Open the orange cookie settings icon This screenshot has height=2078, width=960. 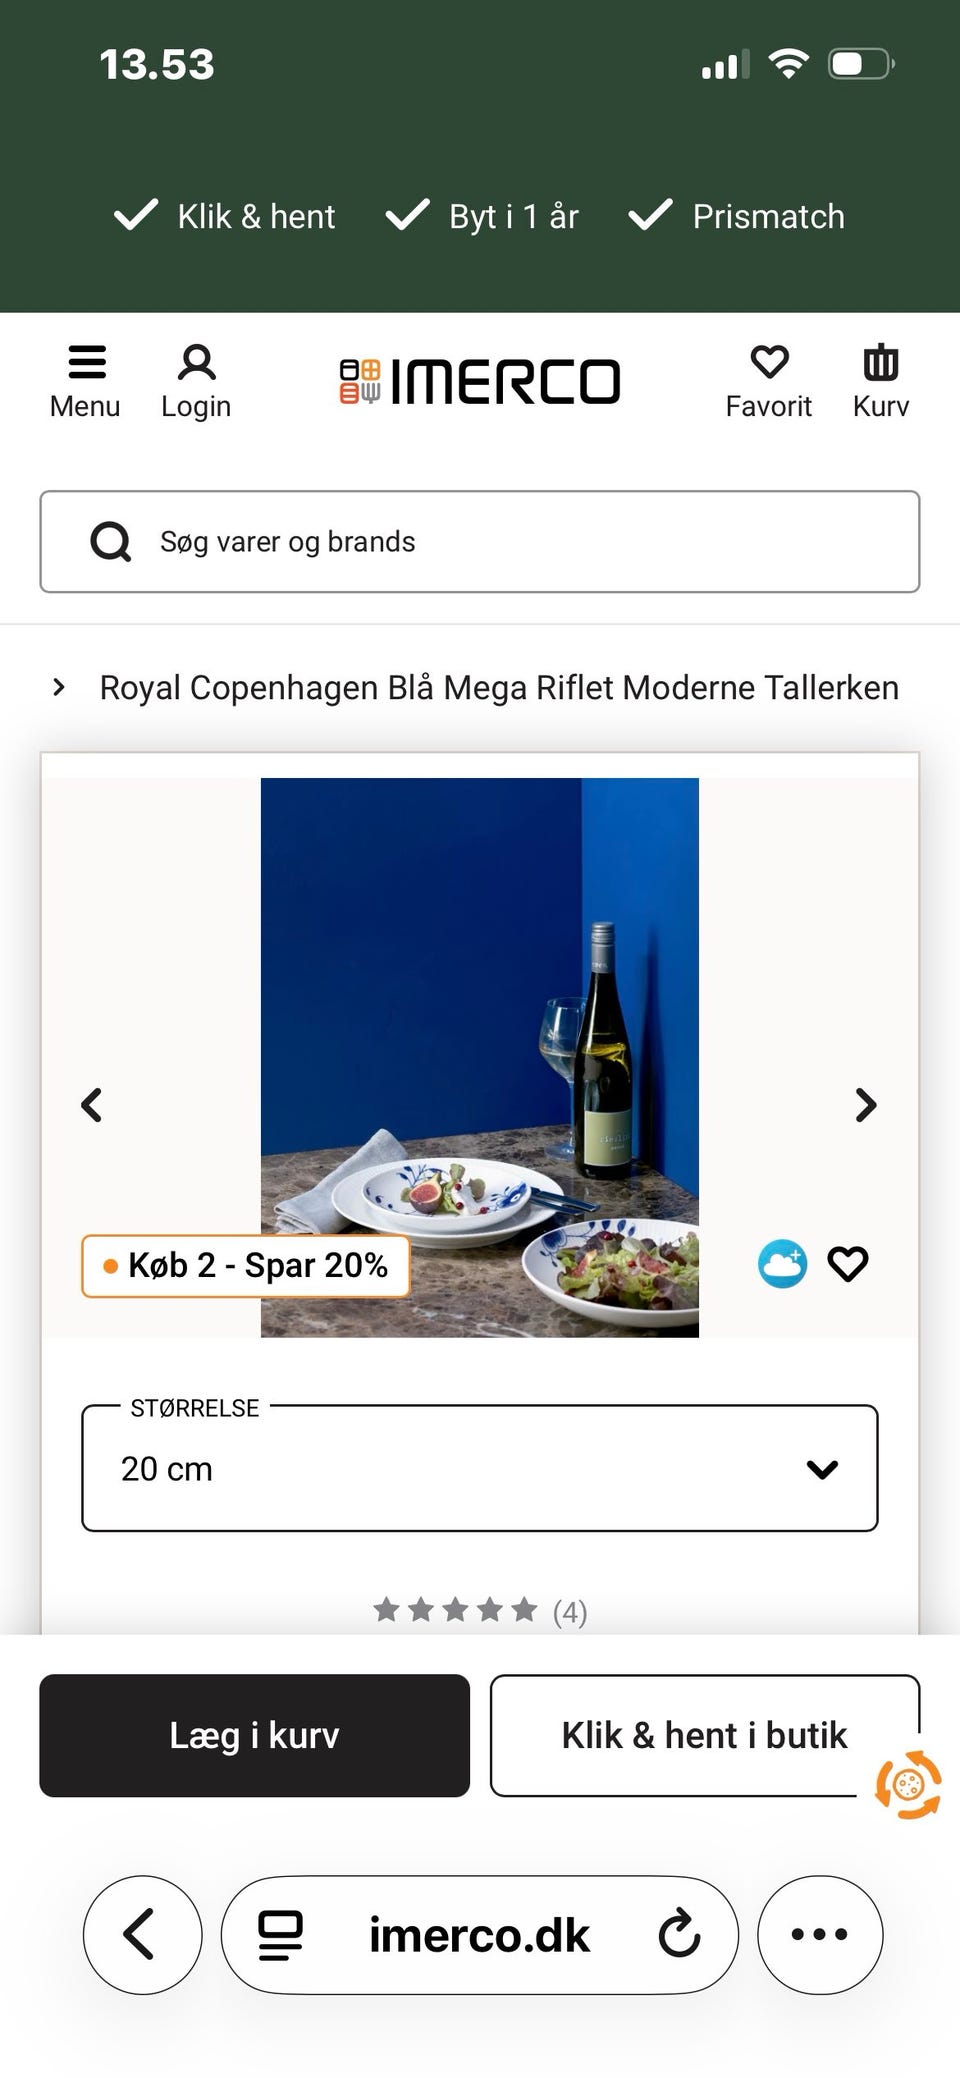point(908,1784)
